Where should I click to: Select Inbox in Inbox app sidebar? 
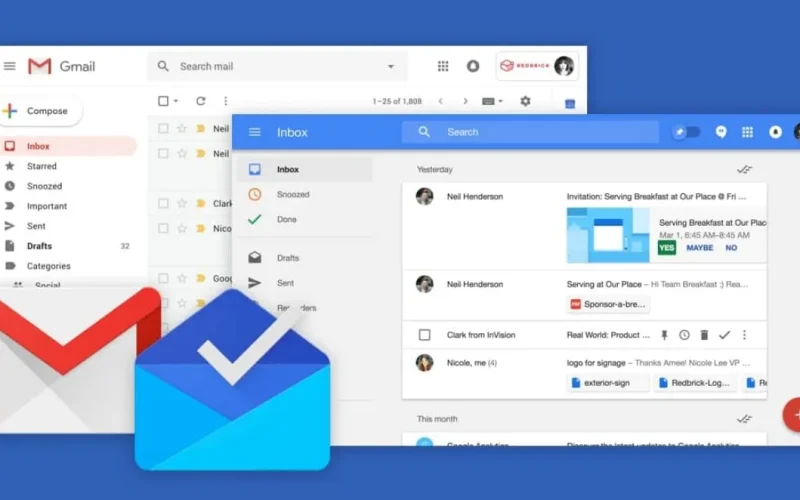point(305,169)
